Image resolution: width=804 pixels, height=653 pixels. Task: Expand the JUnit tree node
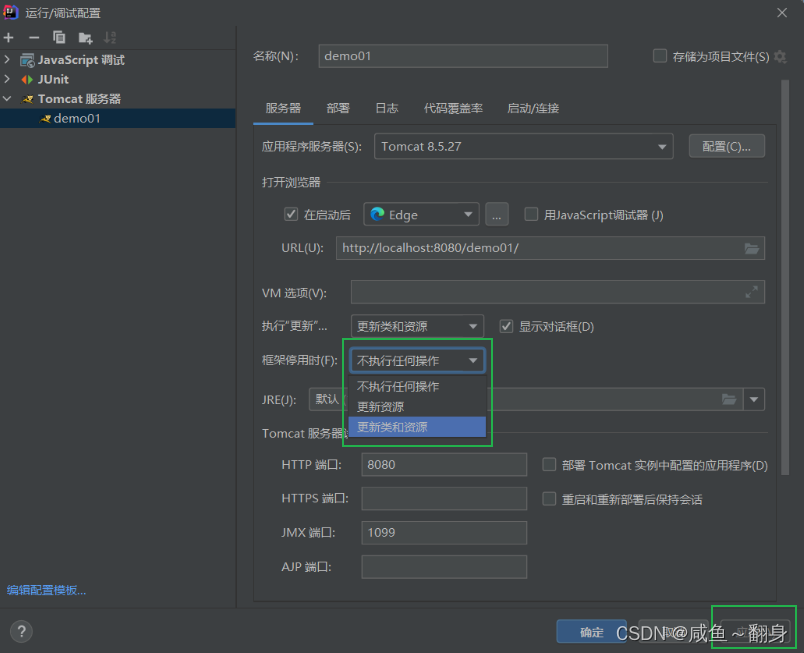click(x=7, y=79)
